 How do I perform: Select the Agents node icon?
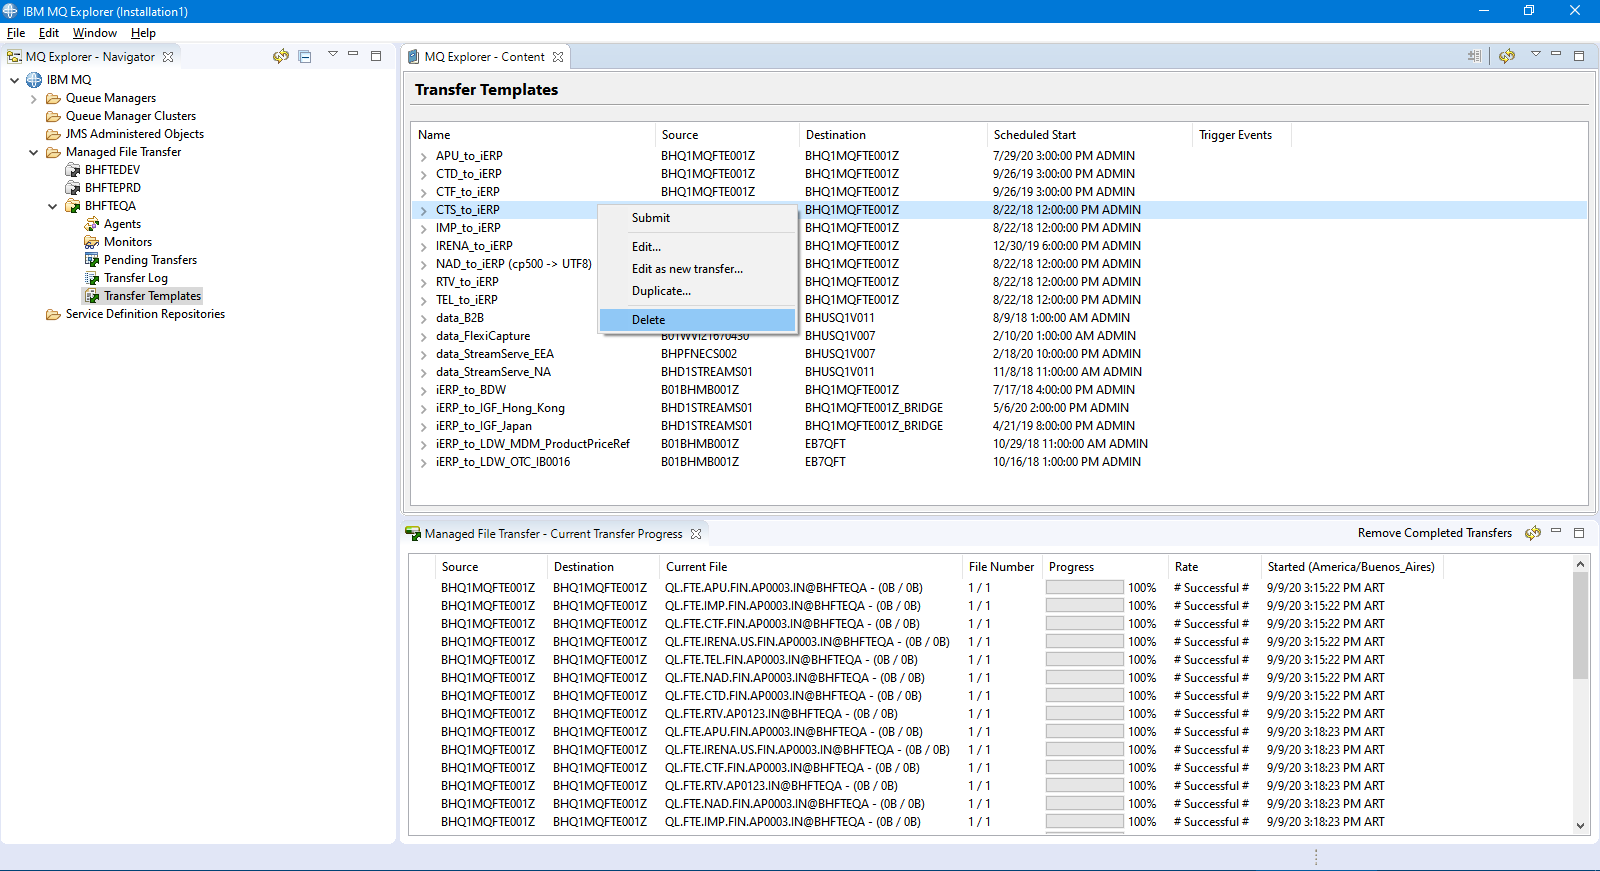pyautogui.click(x=91, y=224)
